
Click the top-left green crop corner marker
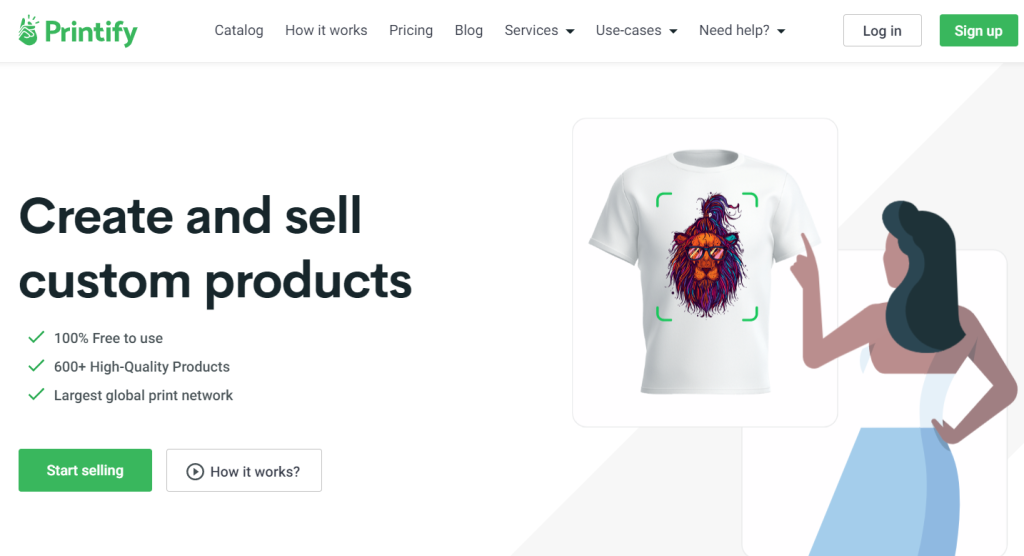664,200
